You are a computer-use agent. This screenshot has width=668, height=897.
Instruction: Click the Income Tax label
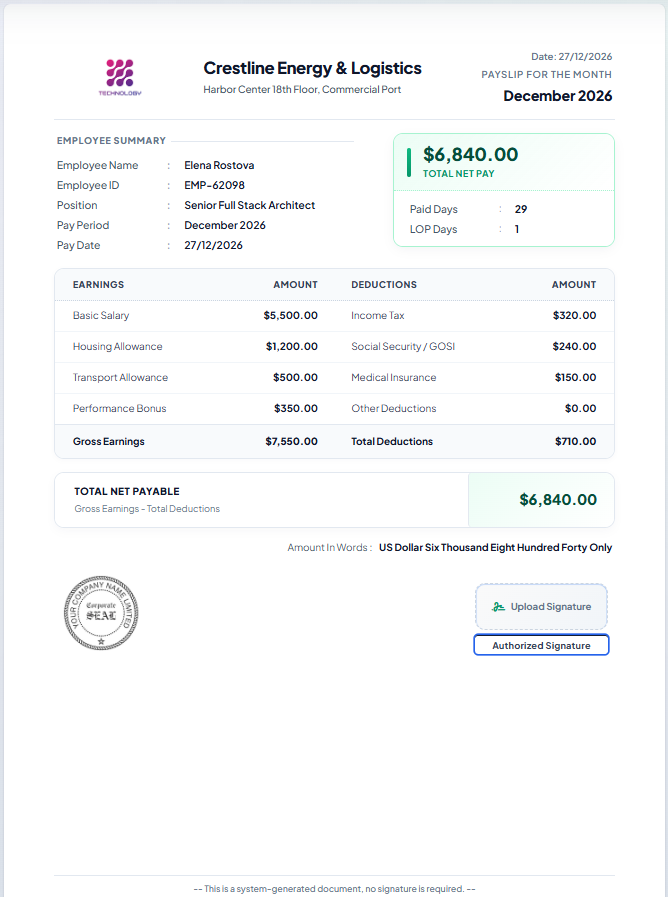tap(377, 315)
